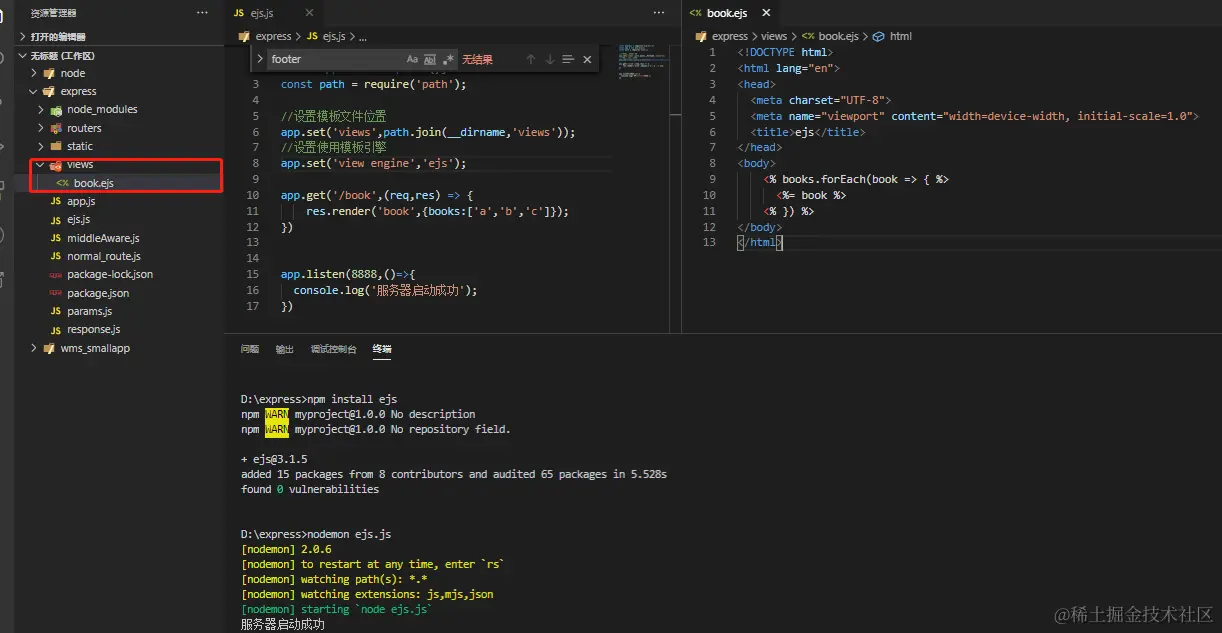
Task: Expand the replace field chevron in find widget
Action: 261,59
